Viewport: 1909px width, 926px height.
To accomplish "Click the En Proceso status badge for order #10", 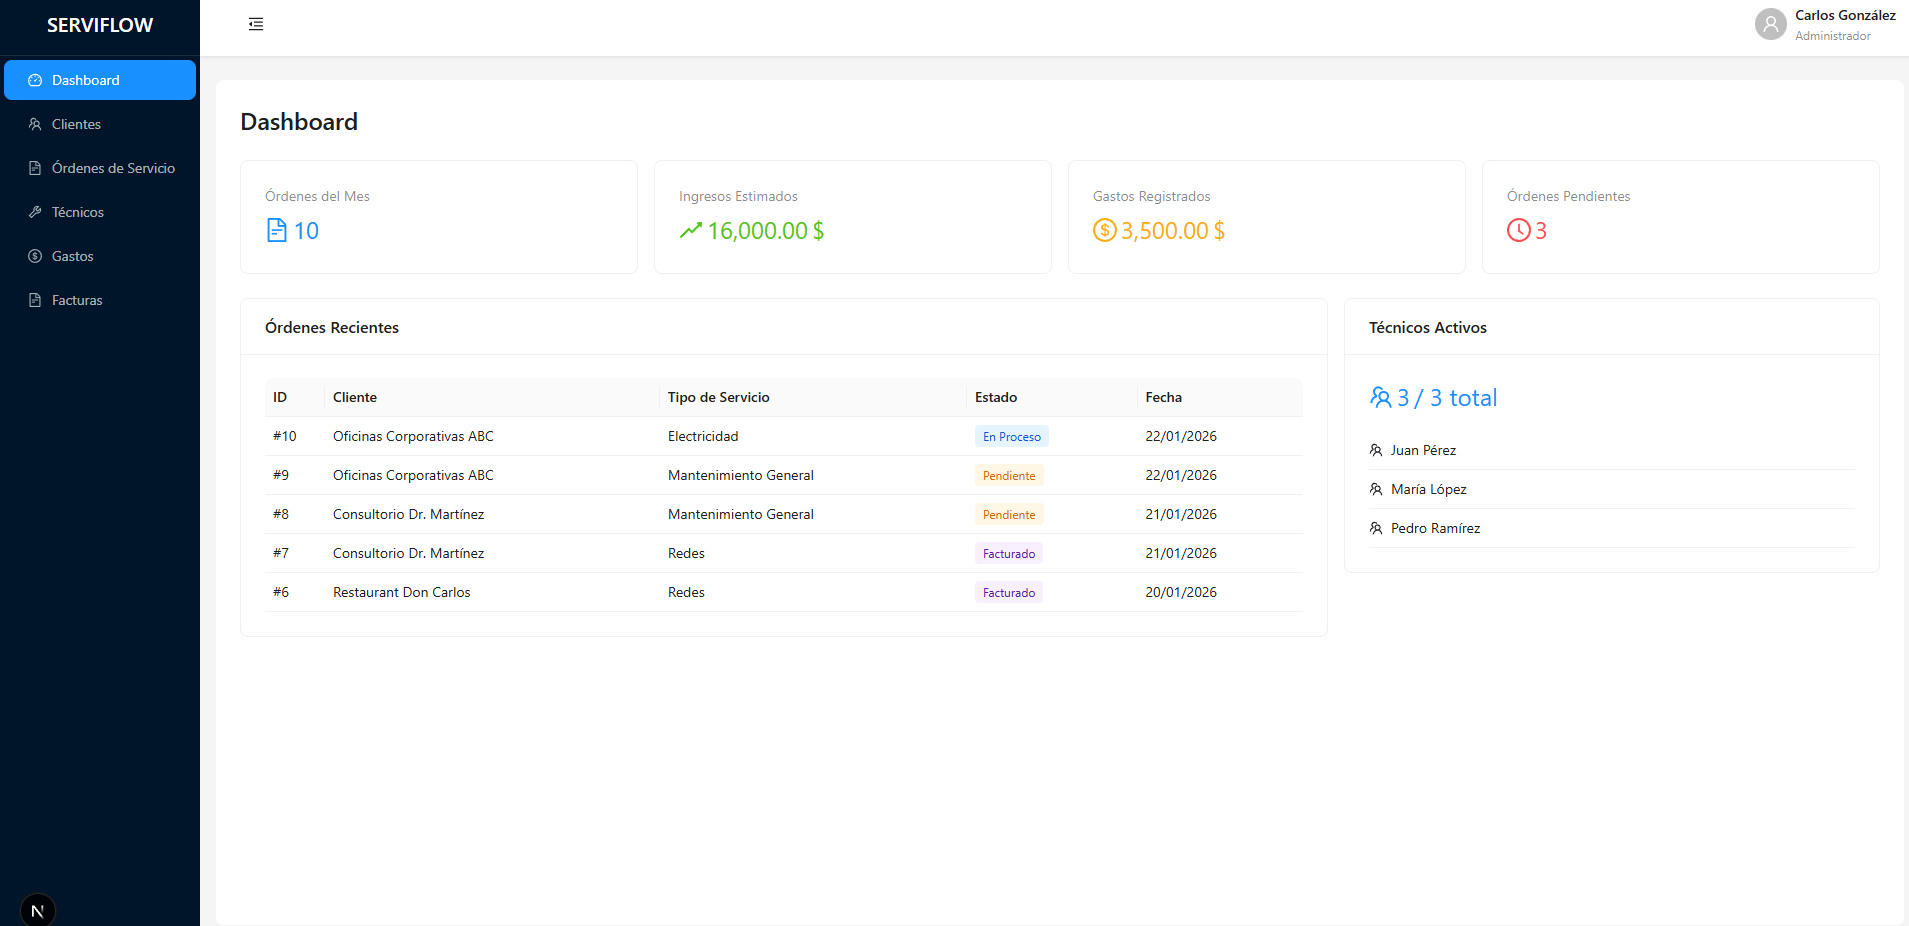I will 1011,436.
